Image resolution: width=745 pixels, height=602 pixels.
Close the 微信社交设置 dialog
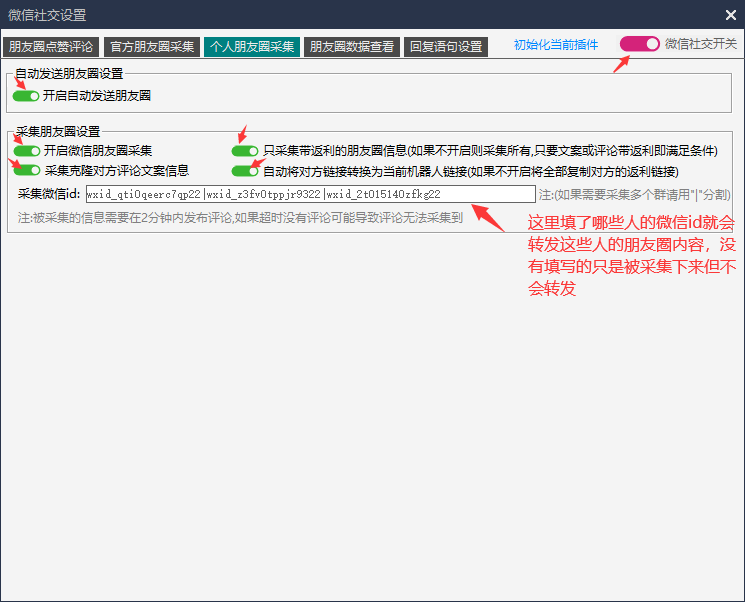point(730,15)
